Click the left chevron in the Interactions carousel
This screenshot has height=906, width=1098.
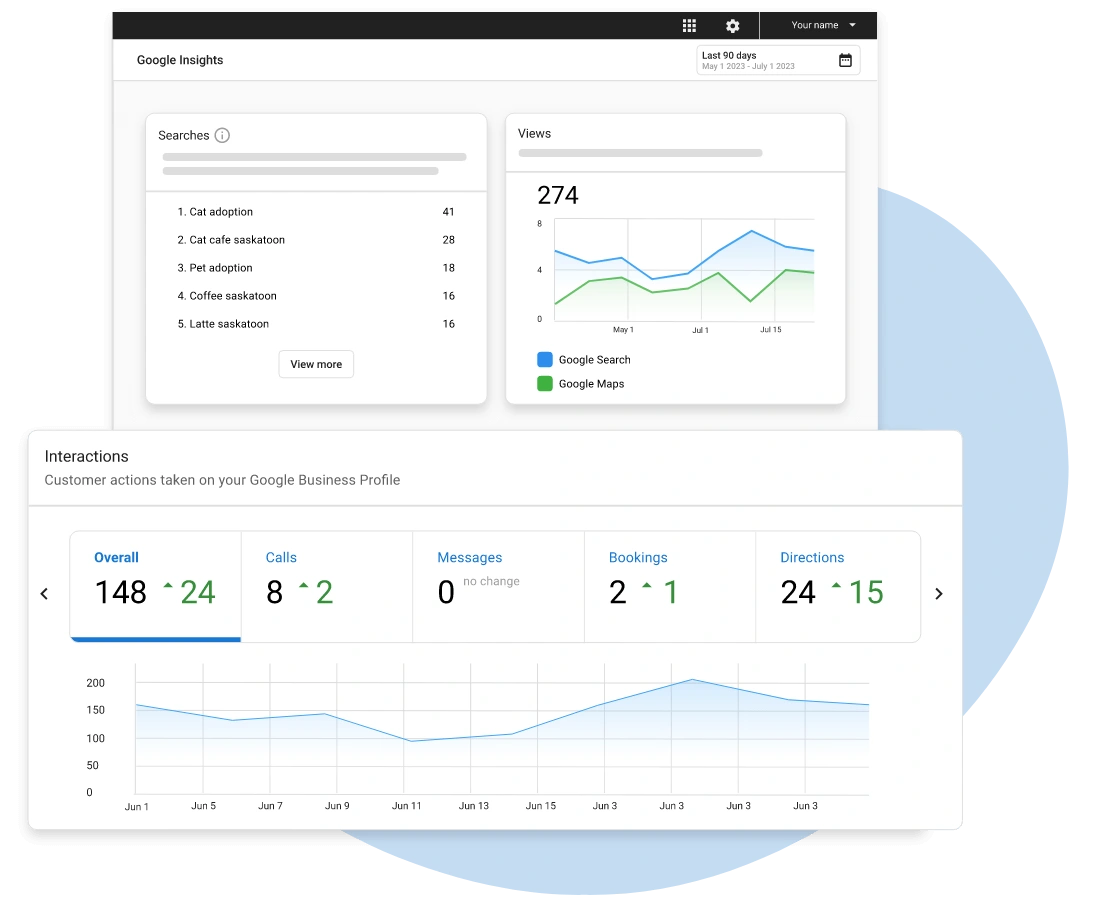44,593
